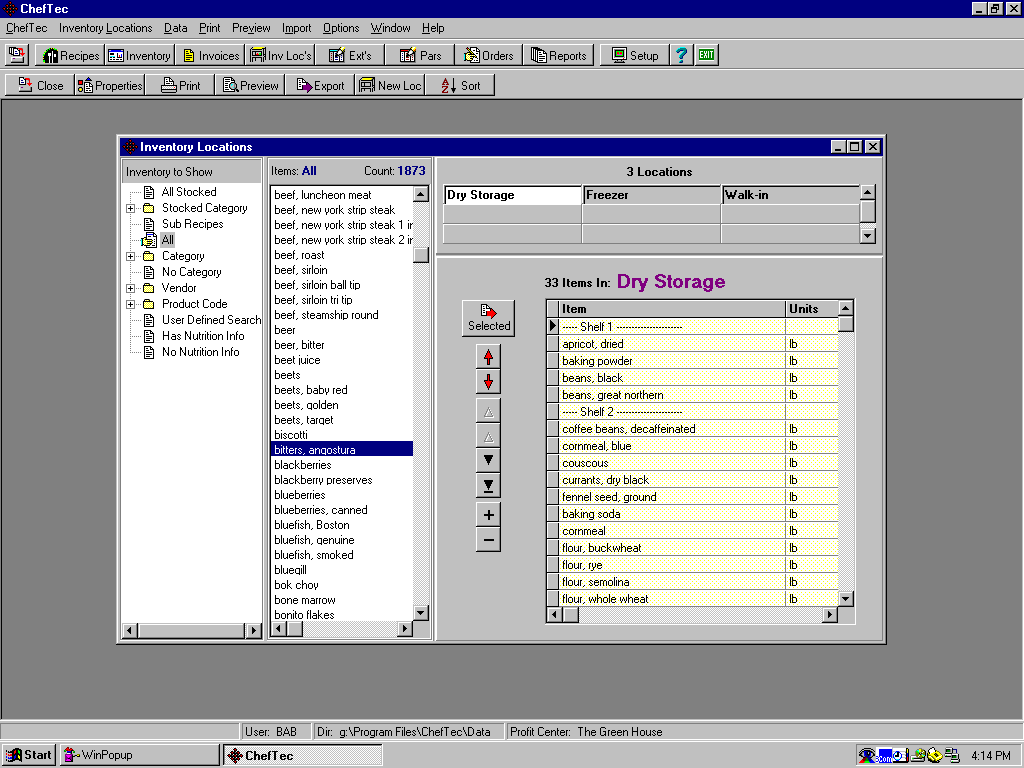Select the All item under Inventory to Show
Screen dimensions: 1024x768
(167, 240)
